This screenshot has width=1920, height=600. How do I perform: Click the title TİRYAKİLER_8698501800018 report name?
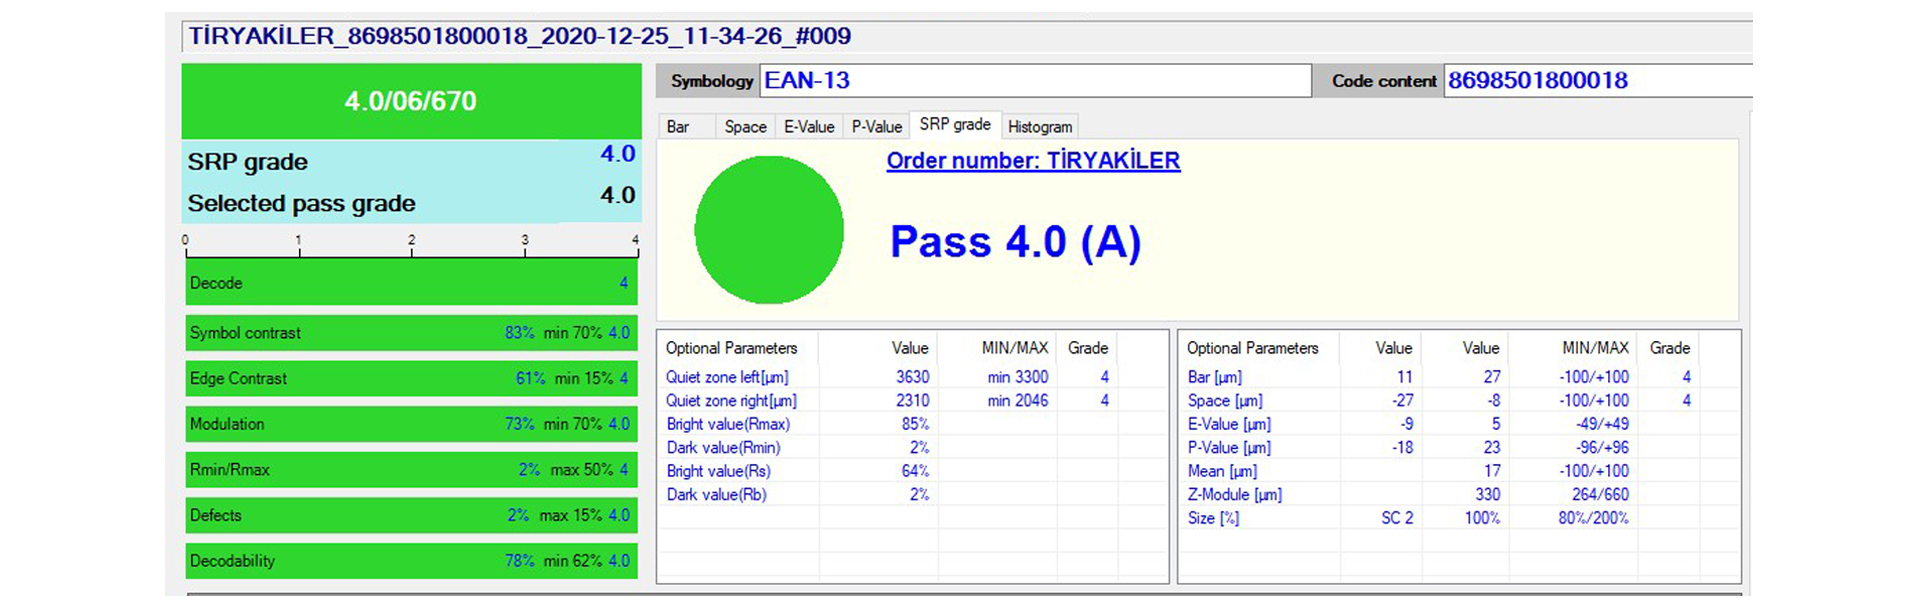[520, 36]
